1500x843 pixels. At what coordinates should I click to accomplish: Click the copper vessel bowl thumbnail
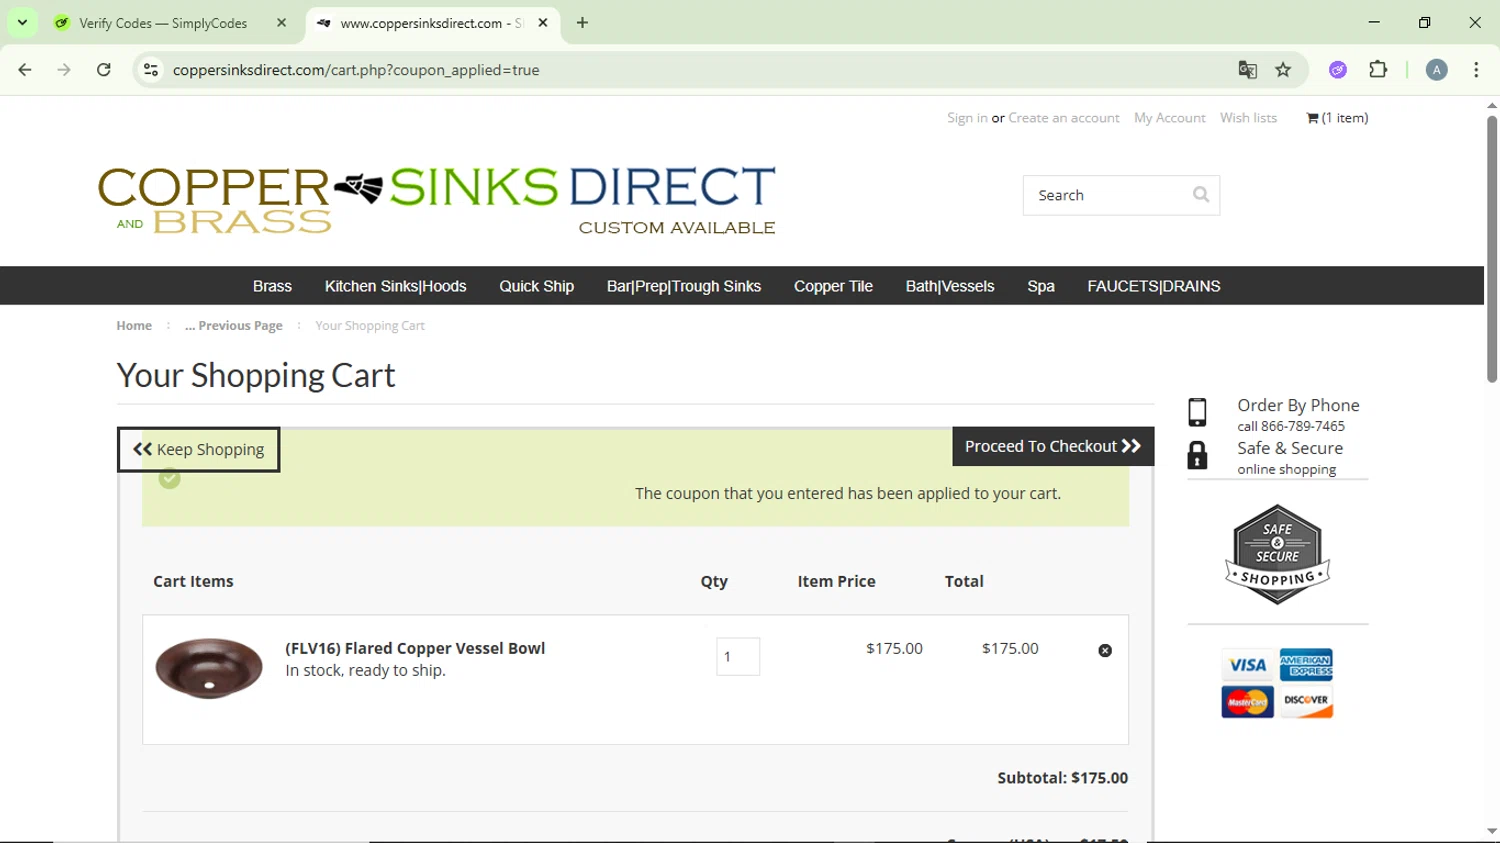(209, 668)
